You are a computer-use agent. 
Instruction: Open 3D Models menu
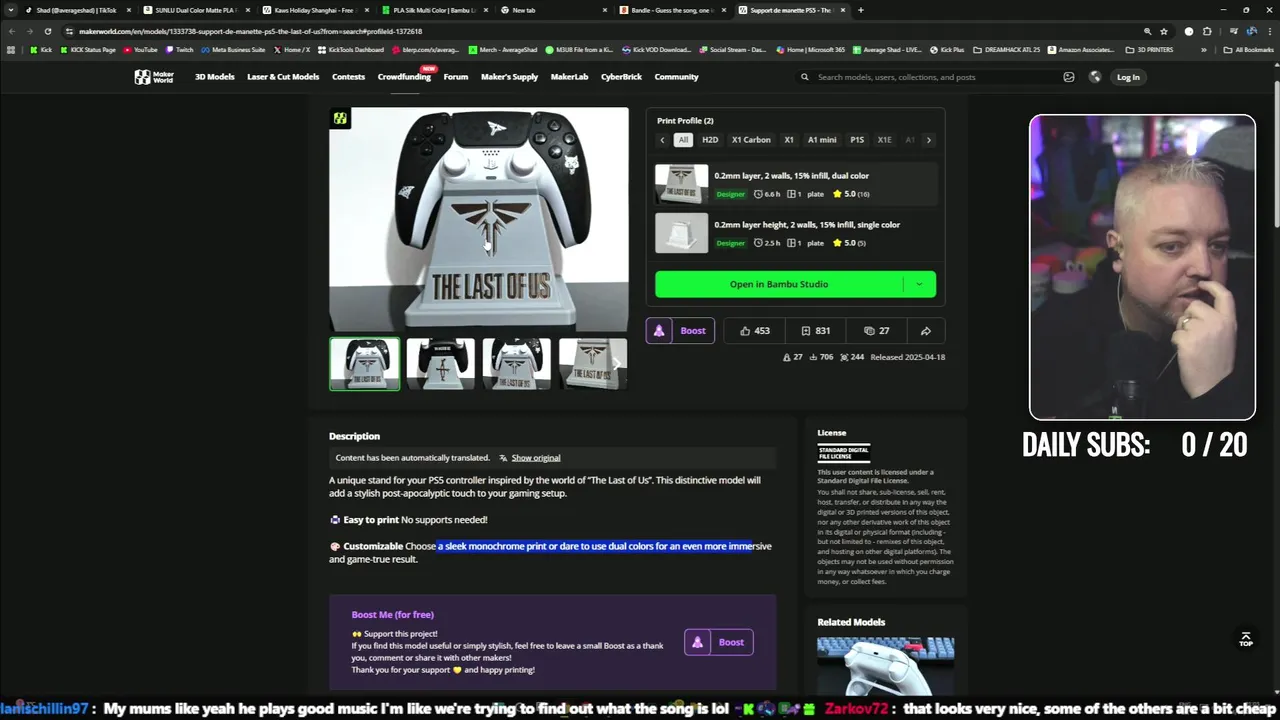tap(215, 77)
